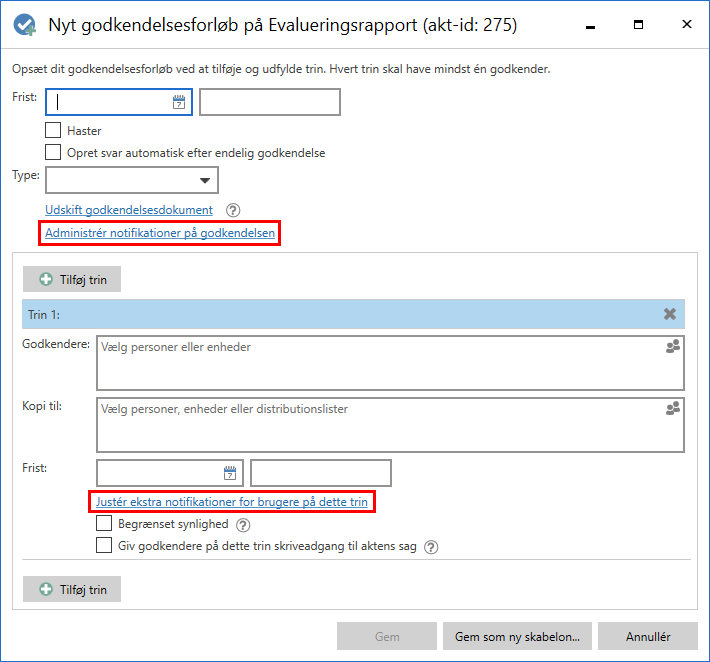Close the dialog window
Viewport: 710px width, 662px height.
tap(686, 24)
